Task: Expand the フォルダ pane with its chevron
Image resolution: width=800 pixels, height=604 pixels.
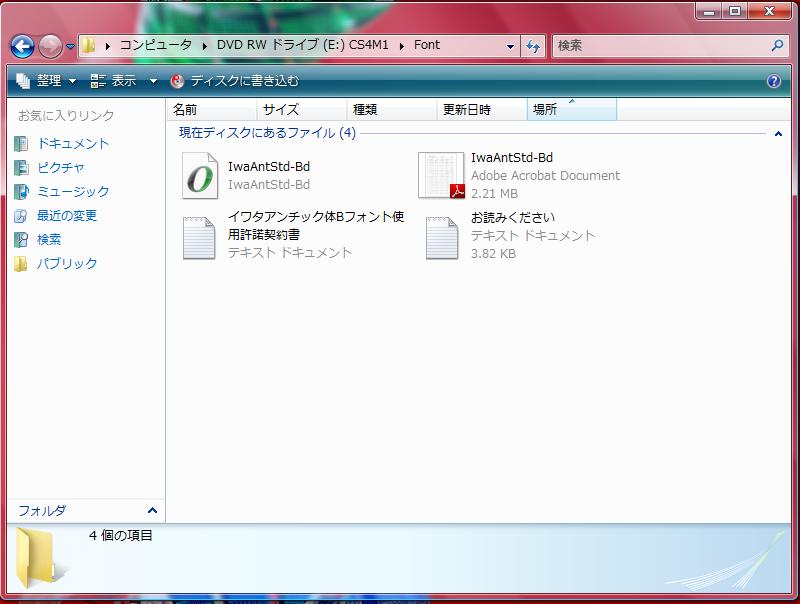Action: [x=152, y=510]
